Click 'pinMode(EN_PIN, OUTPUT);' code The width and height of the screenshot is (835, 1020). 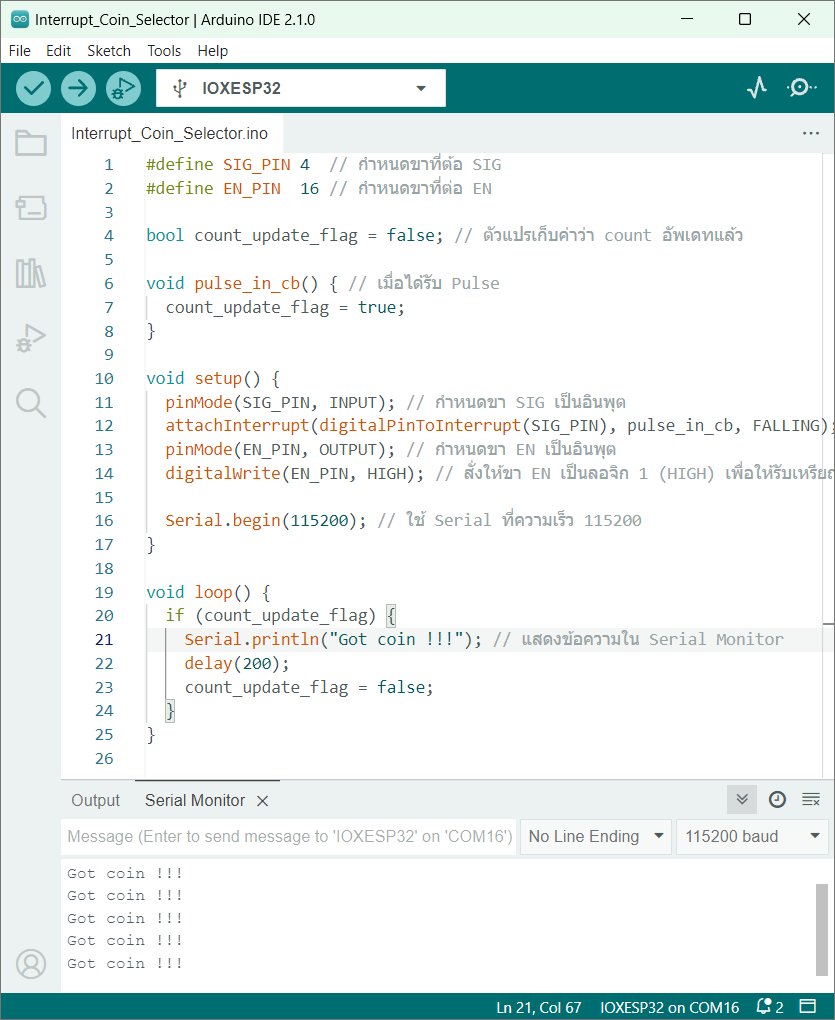point(280,450)
